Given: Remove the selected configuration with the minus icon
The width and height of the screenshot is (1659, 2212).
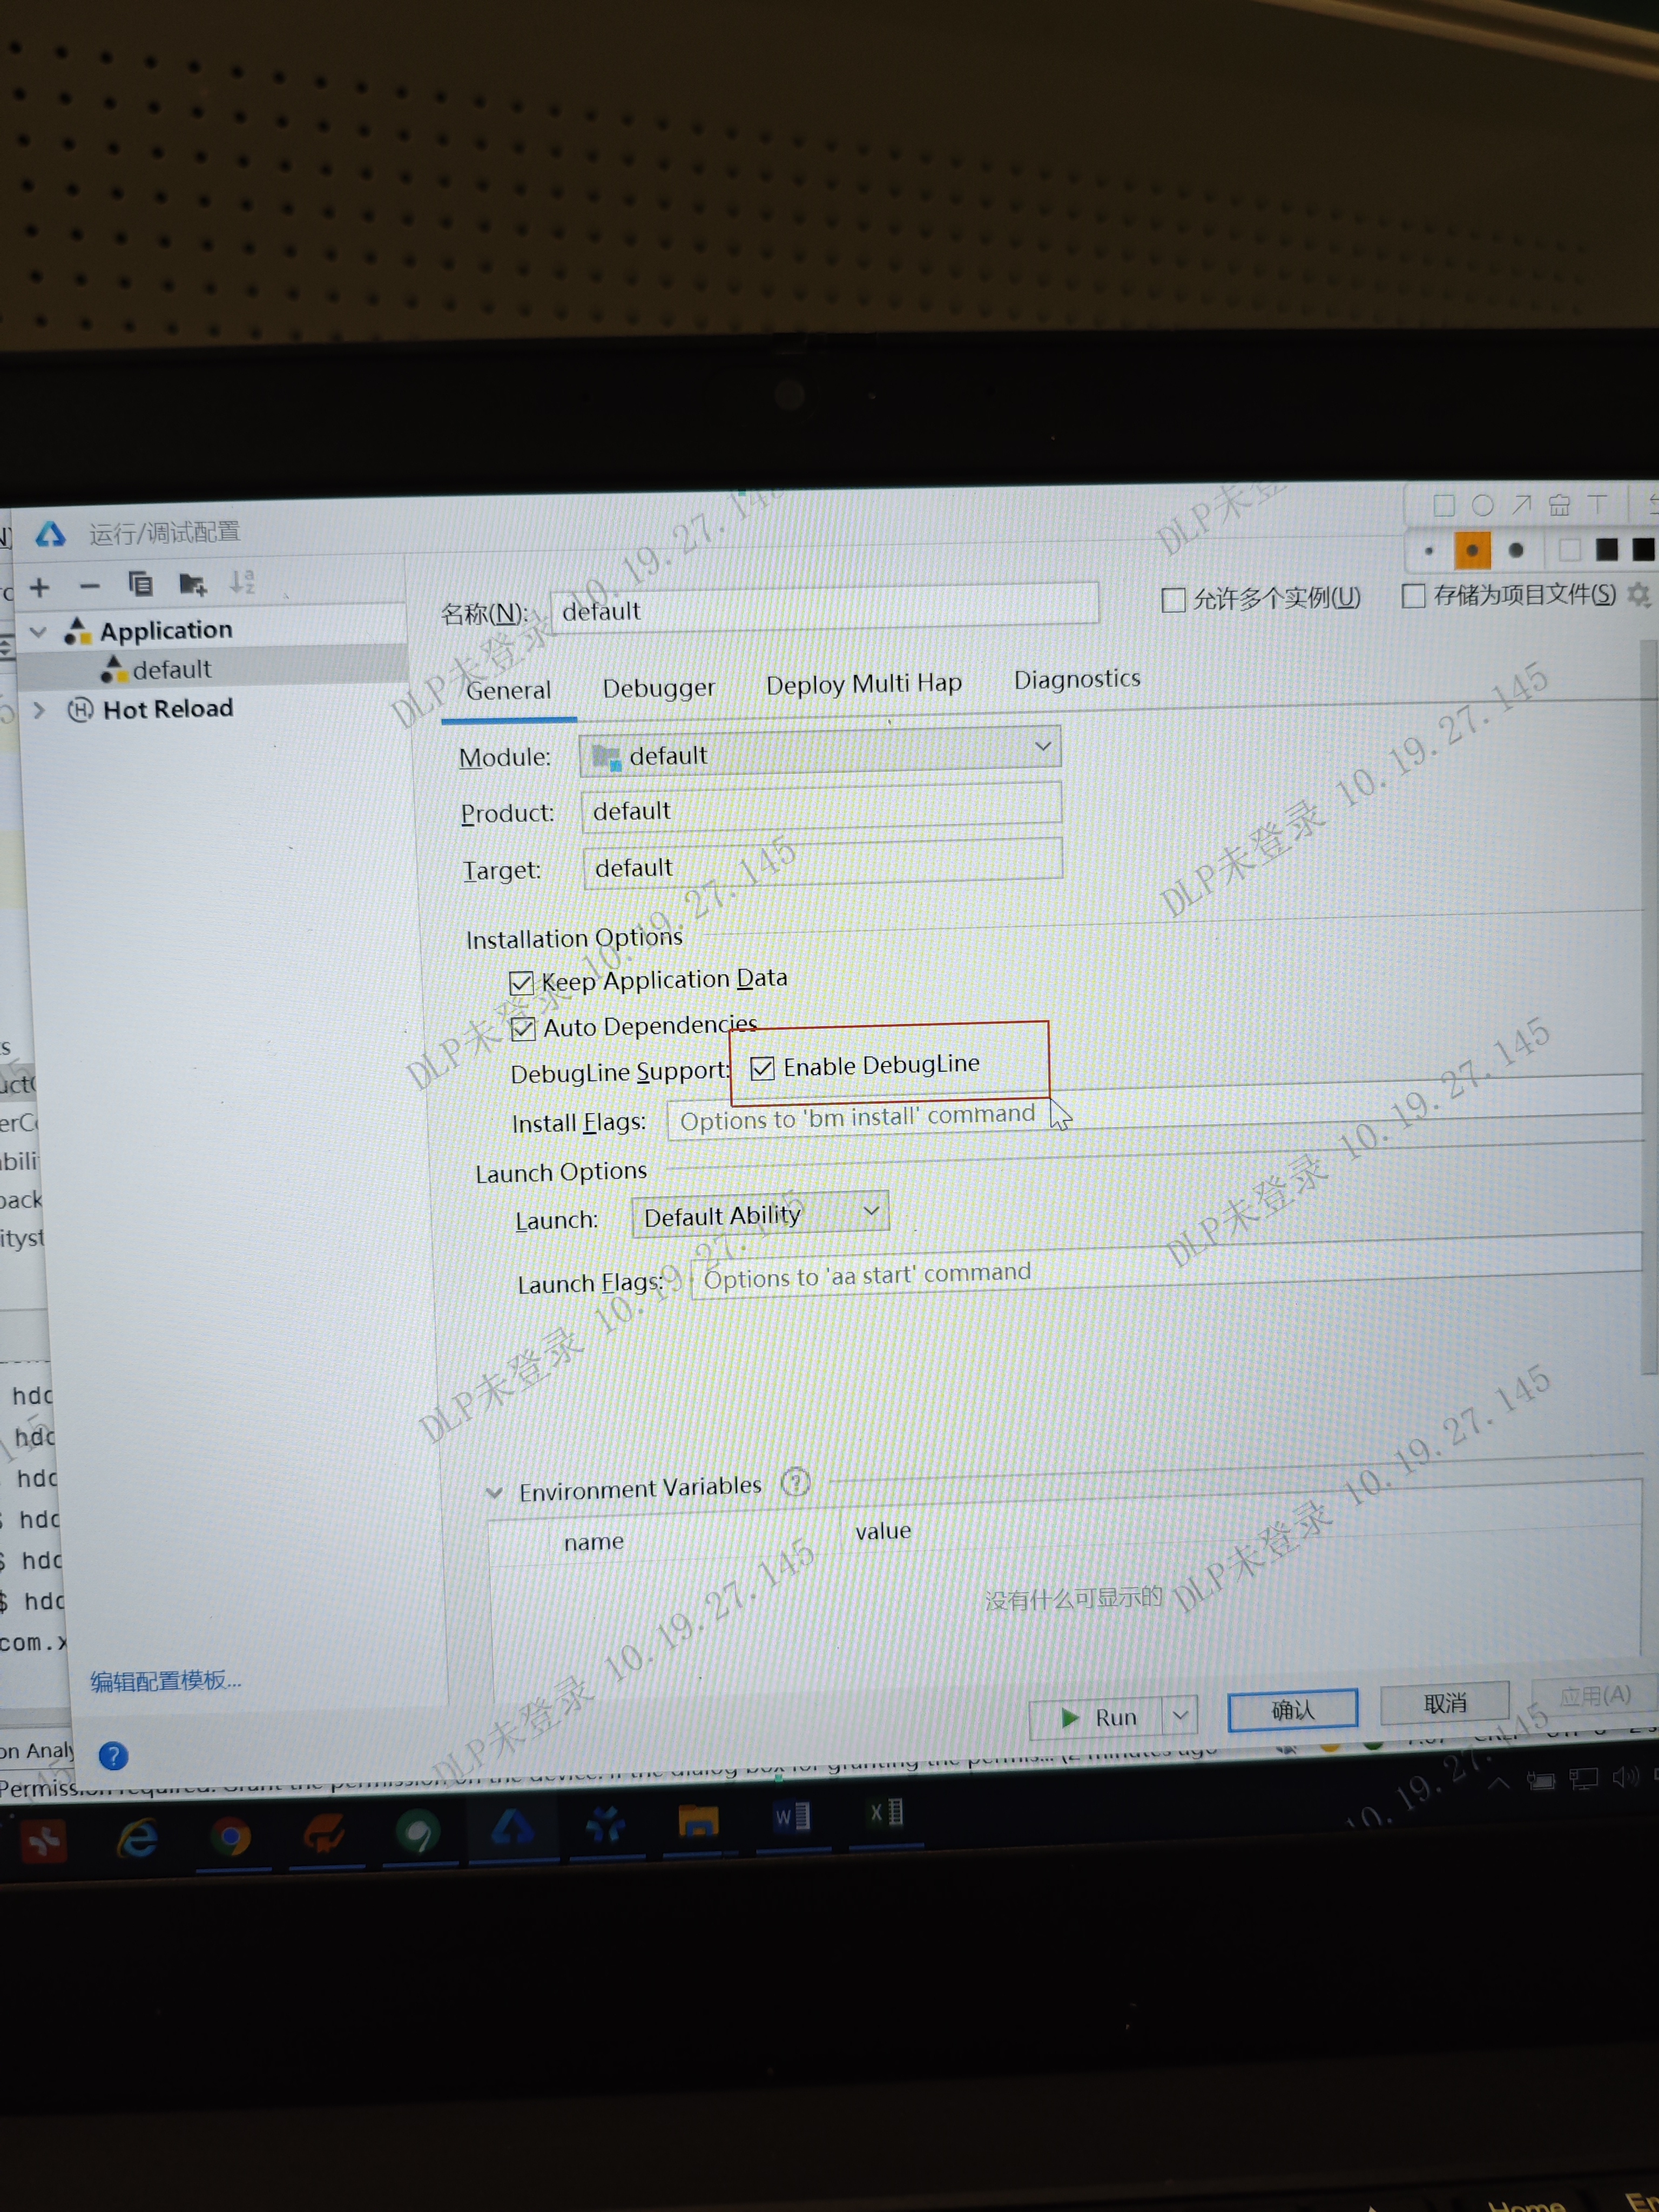Looking at the screenshot, I should point(90,586).
